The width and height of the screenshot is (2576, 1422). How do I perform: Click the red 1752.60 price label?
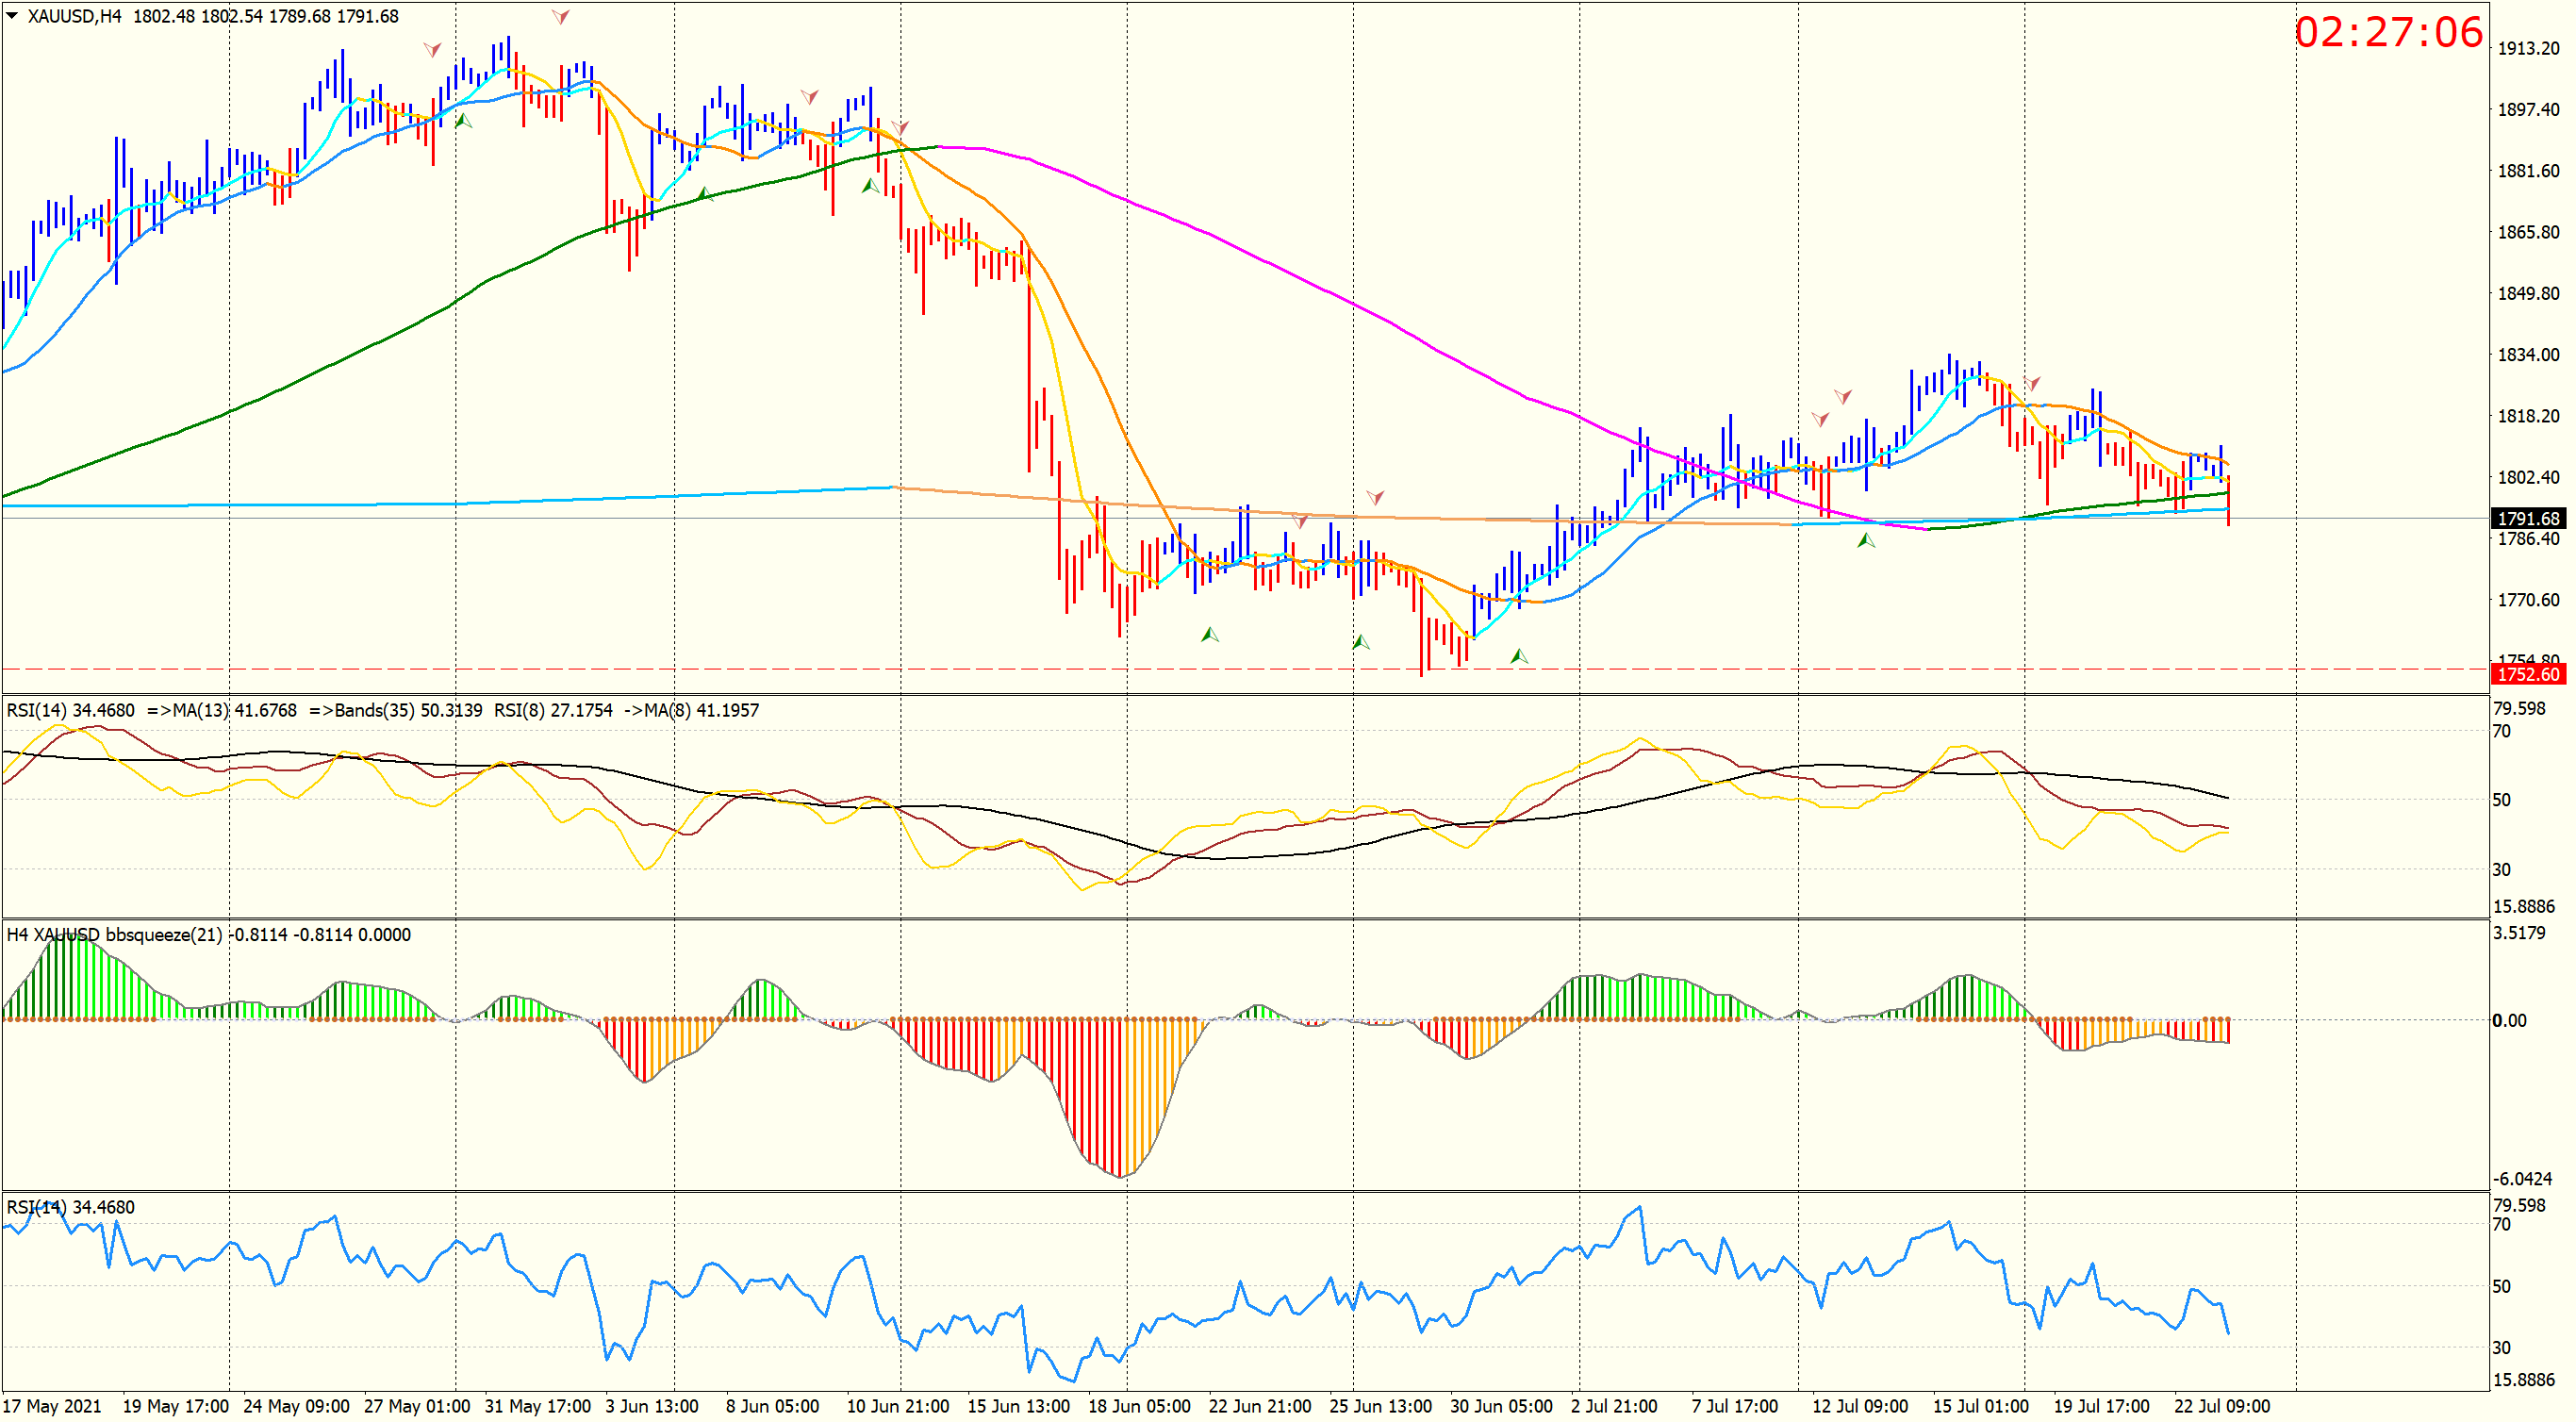(2528, 675)
